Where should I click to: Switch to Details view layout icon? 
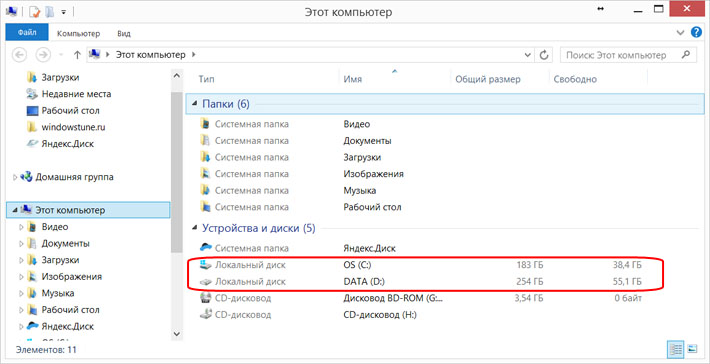(x=676, y=349)
